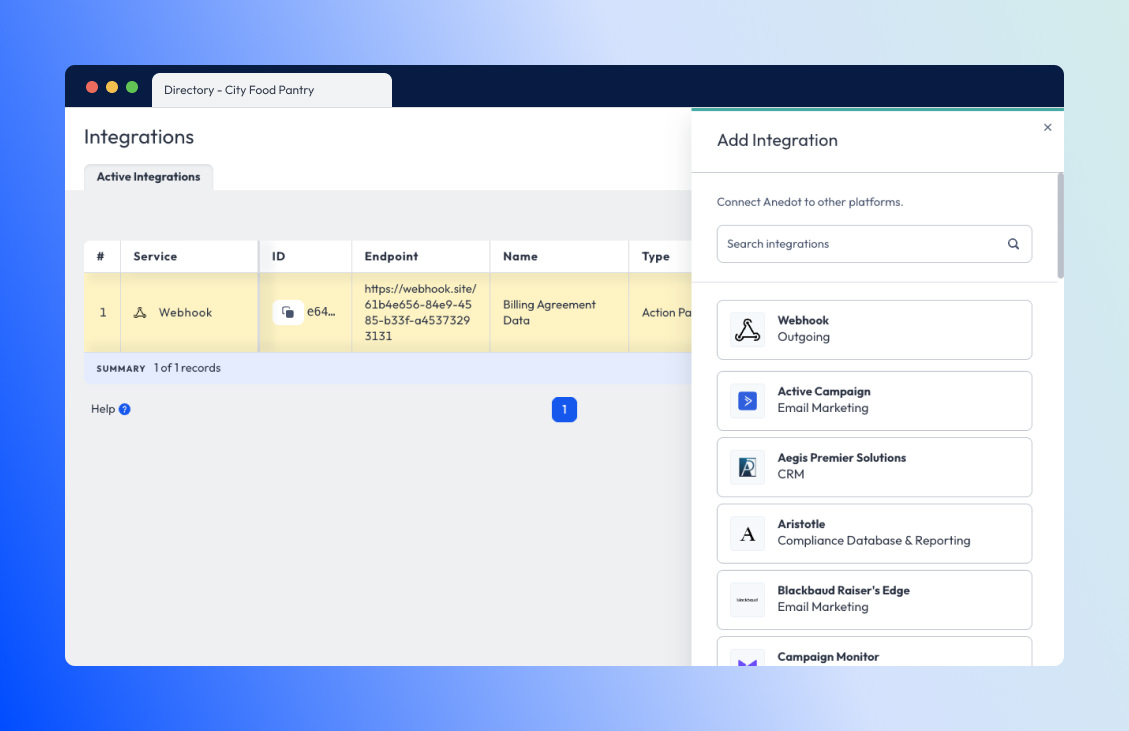Click the Campaign Monitor butterfly logo

747,662
